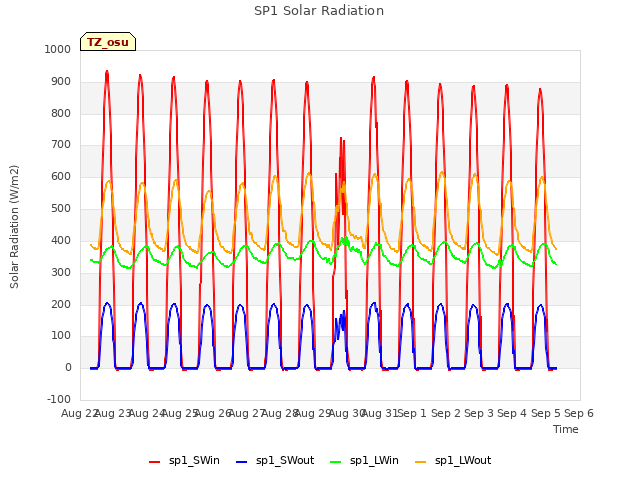Select the 200 y-axis tick label
The height and width of the screenshot is (480, 640).
61,304
